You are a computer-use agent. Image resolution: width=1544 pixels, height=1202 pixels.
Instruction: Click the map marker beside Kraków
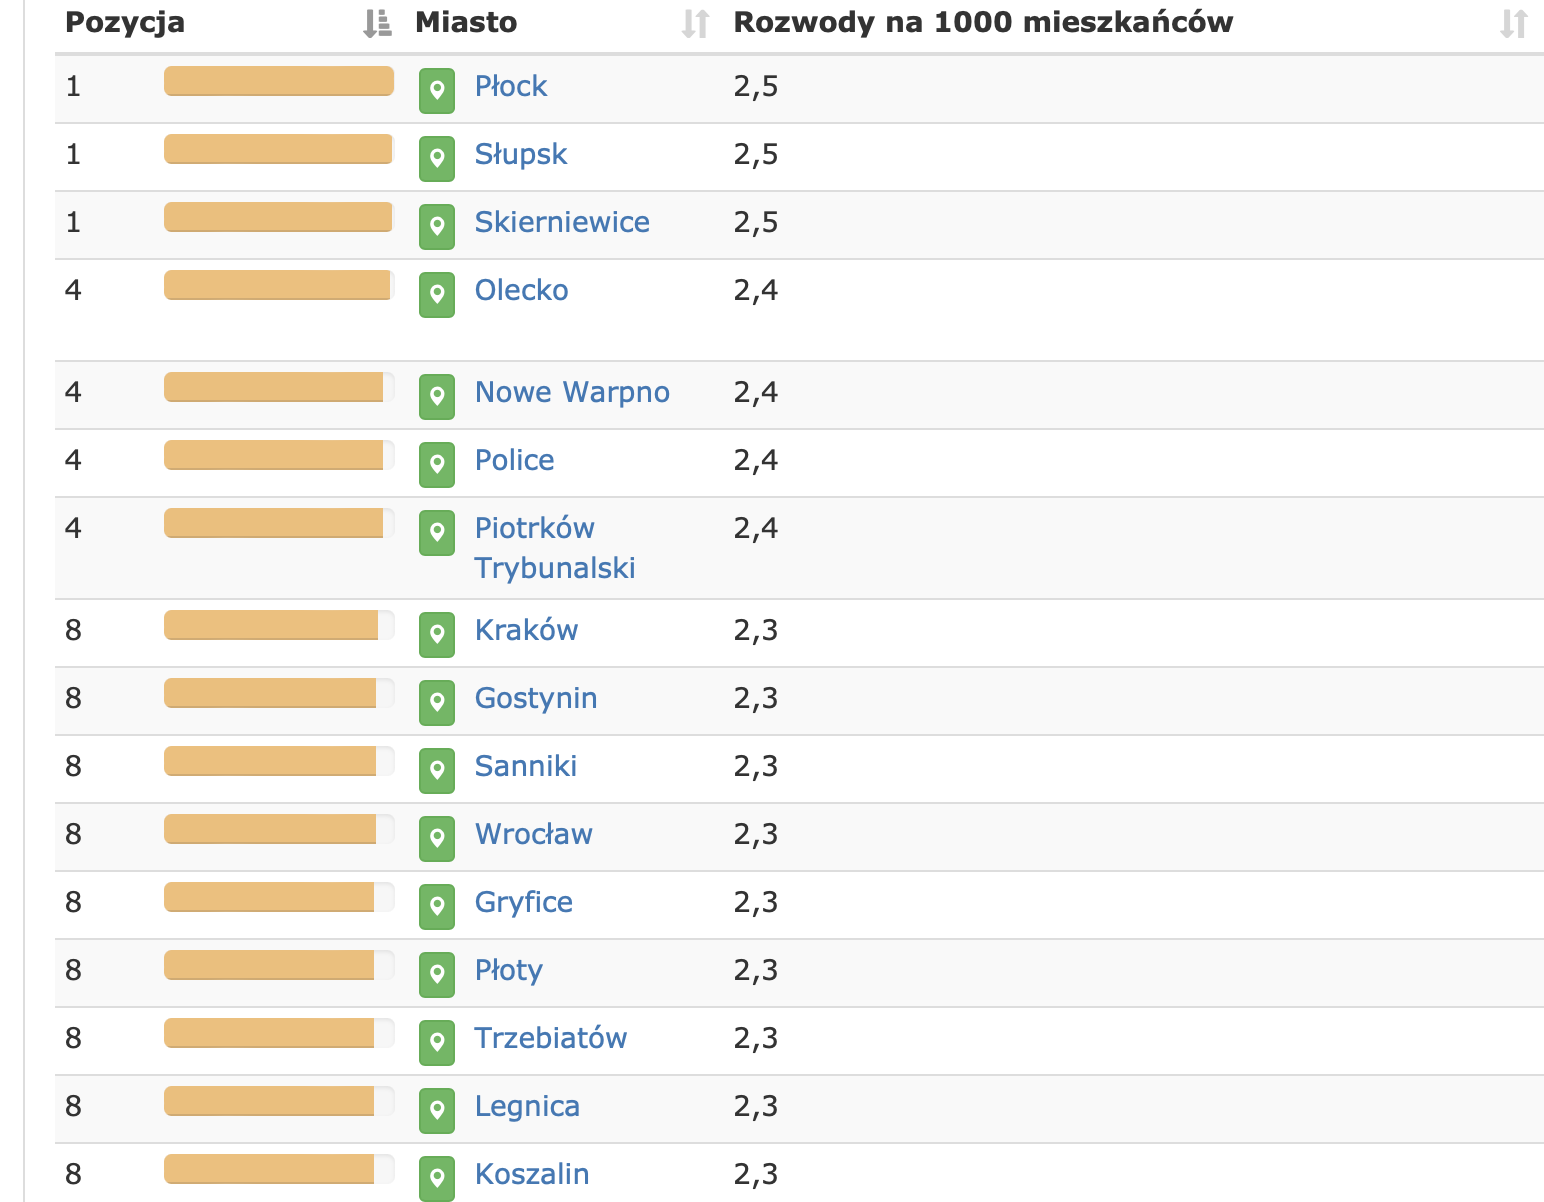pyautogui.click(x=437, y=635)
